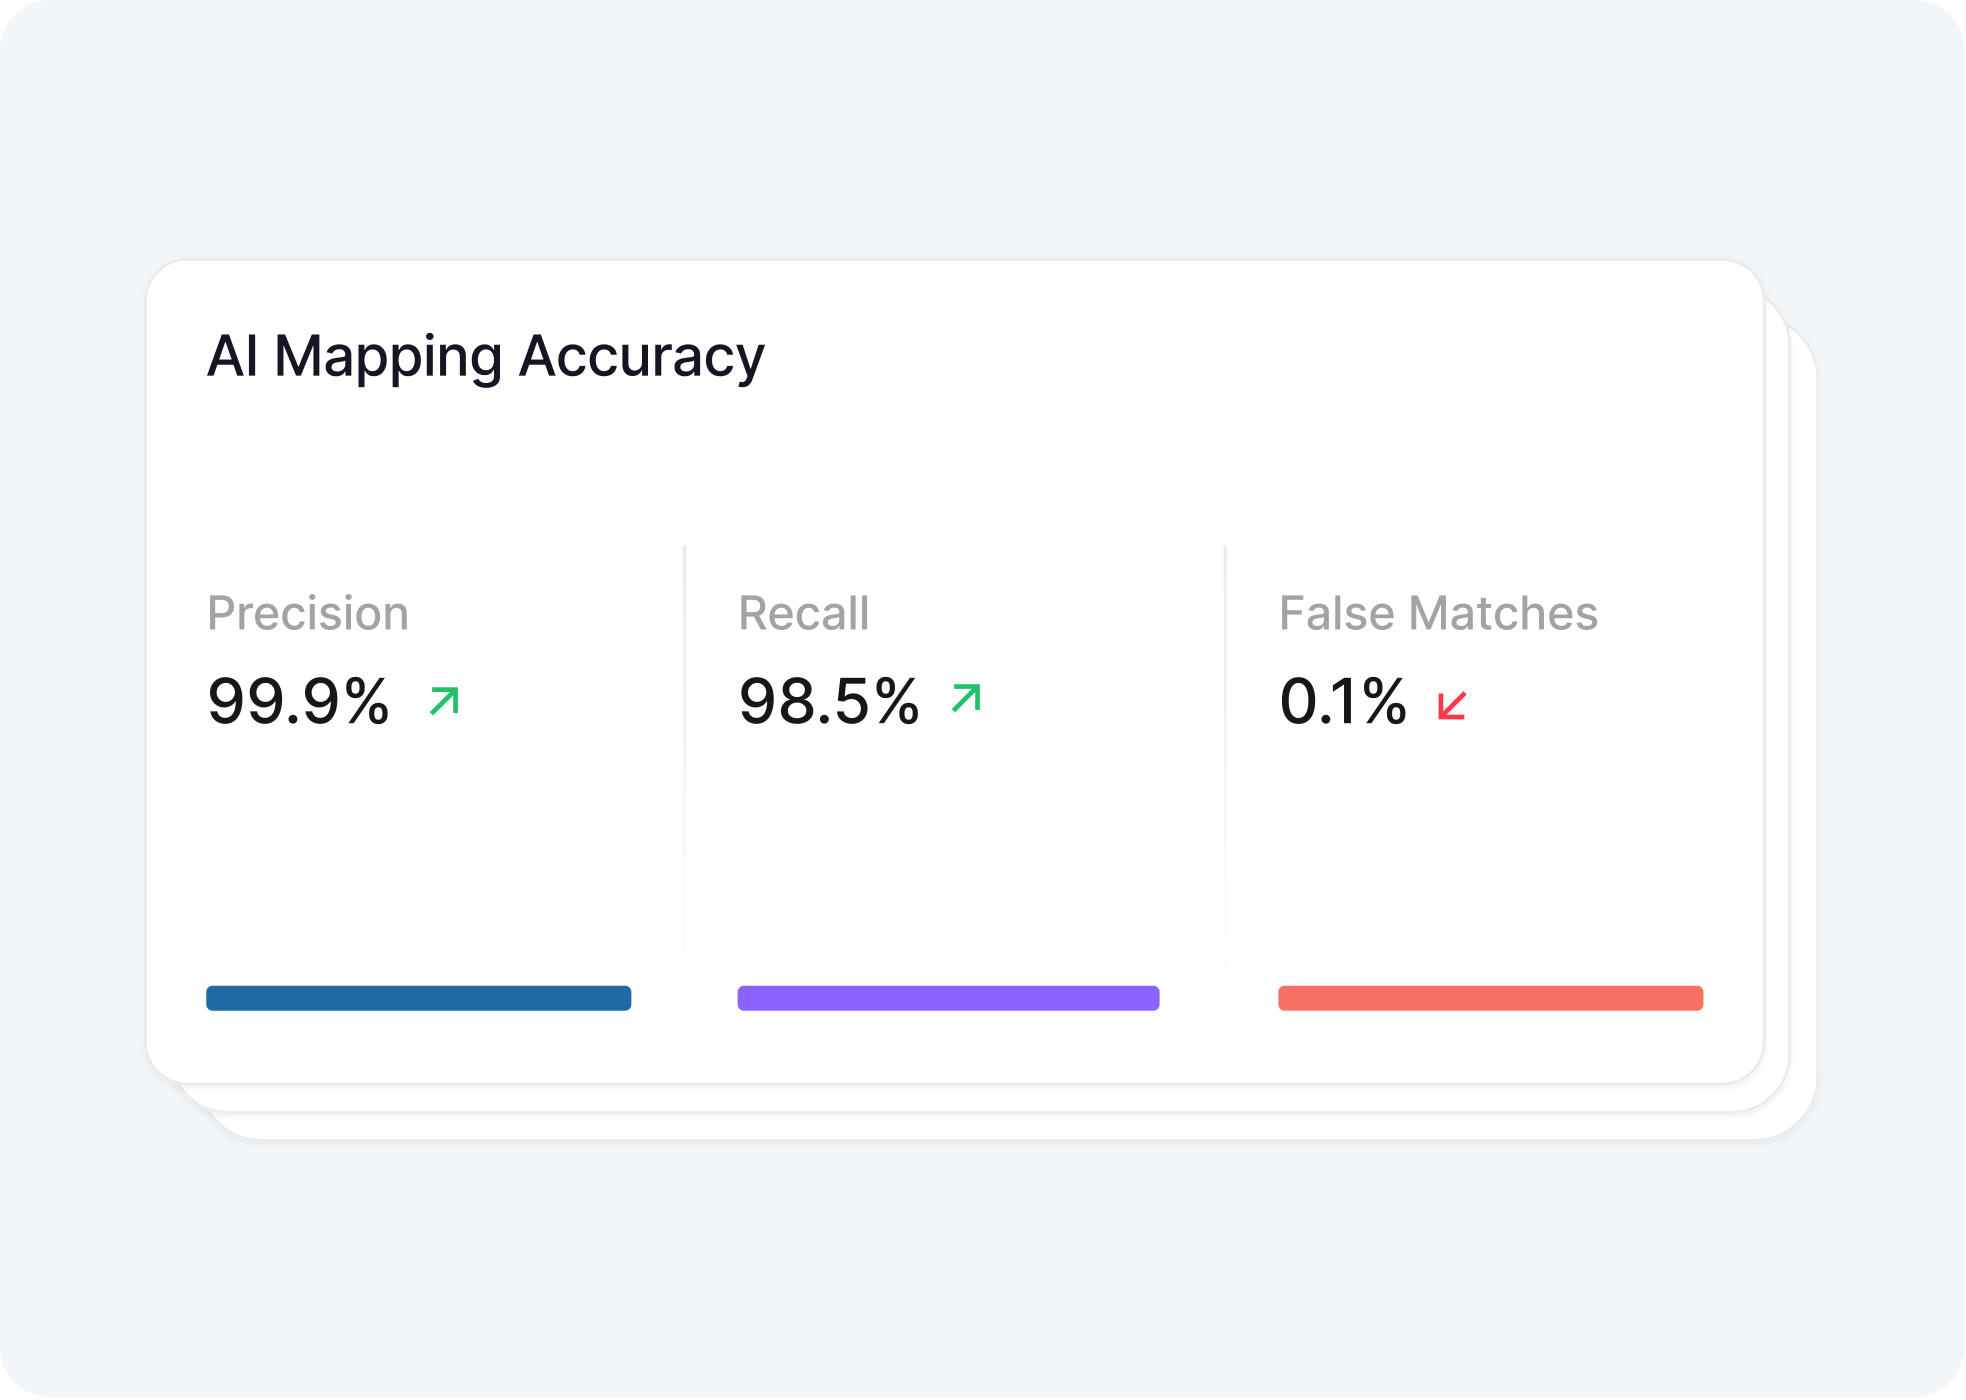Select the coral False Matches progress bar
Screen dimensions: 1966x1400
(x=1490, y=998)
